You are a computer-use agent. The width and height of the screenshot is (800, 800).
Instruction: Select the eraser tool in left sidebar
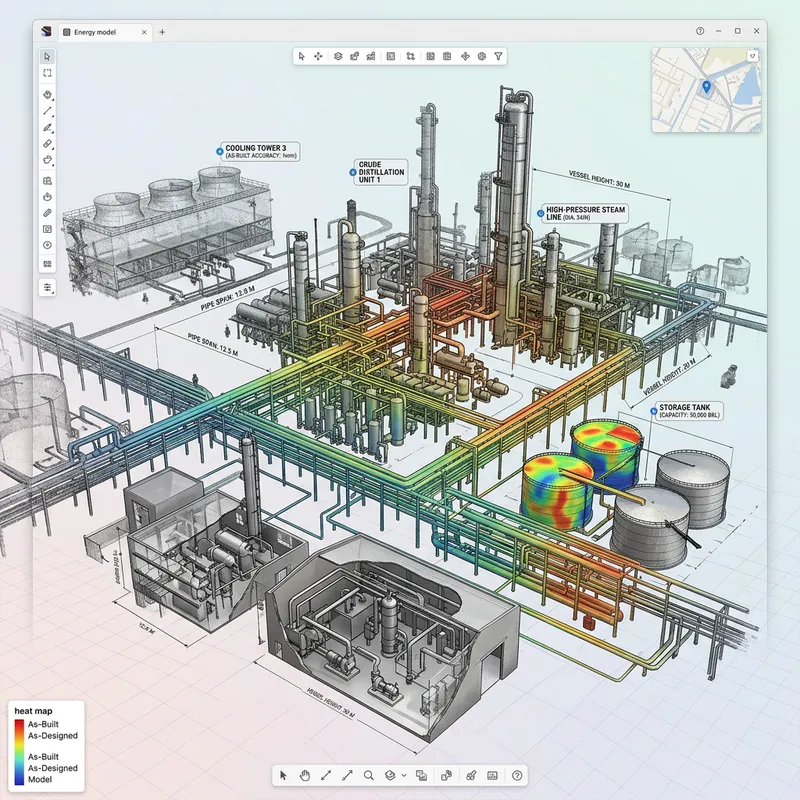coord(47,145)
